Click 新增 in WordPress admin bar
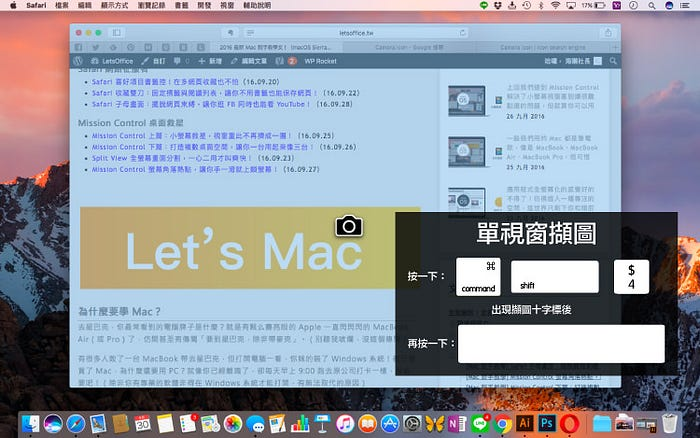This screenshot has width=700, height=438. click(210, 61)
